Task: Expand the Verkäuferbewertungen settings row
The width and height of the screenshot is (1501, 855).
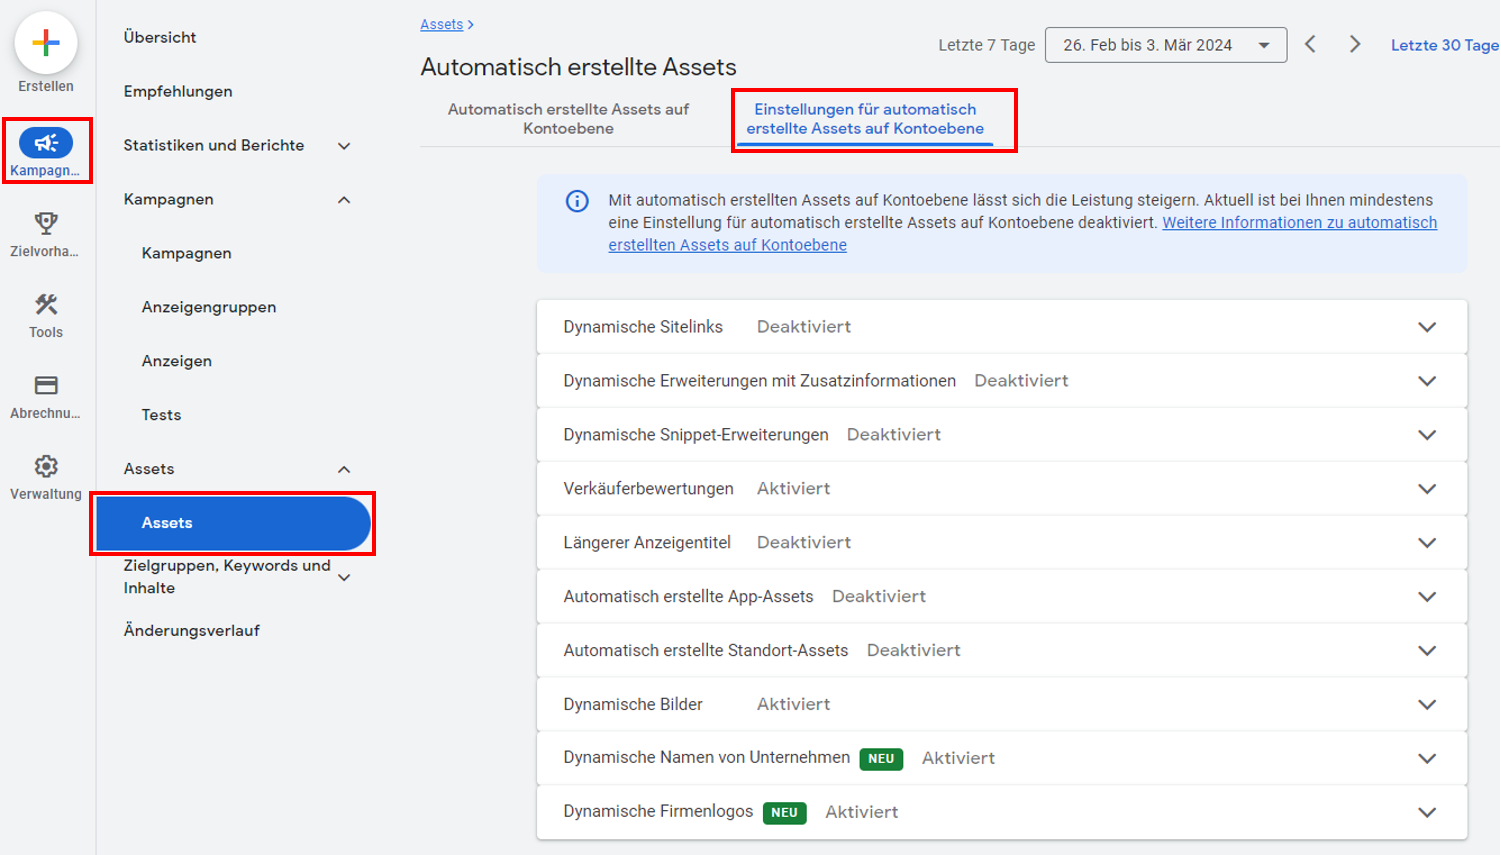Action: [1428, 488]
